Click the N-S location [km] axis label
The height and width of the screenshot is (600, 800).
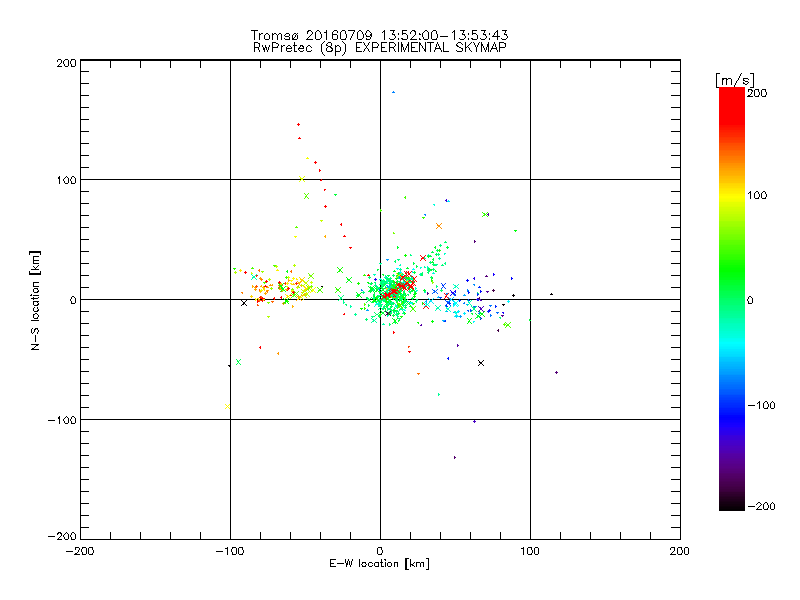tap(36, 299)
